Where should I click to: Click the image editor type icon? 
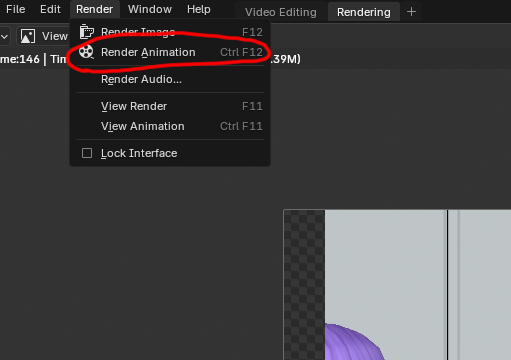tap(28, 36)
